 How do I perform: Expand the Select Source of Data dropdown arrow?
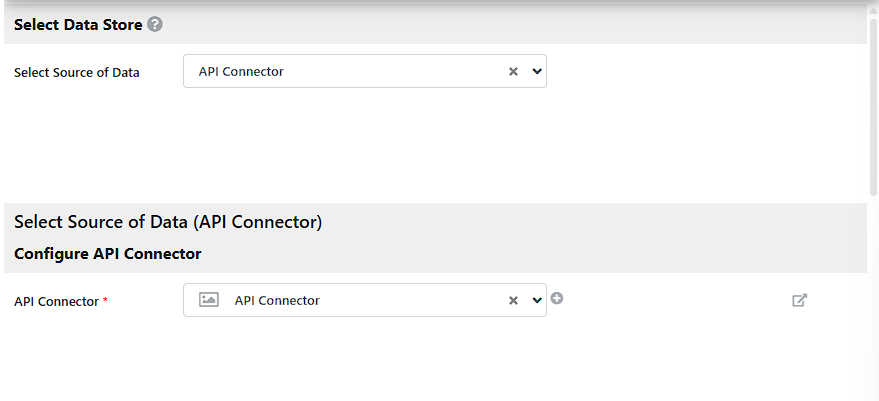point(537,72)
